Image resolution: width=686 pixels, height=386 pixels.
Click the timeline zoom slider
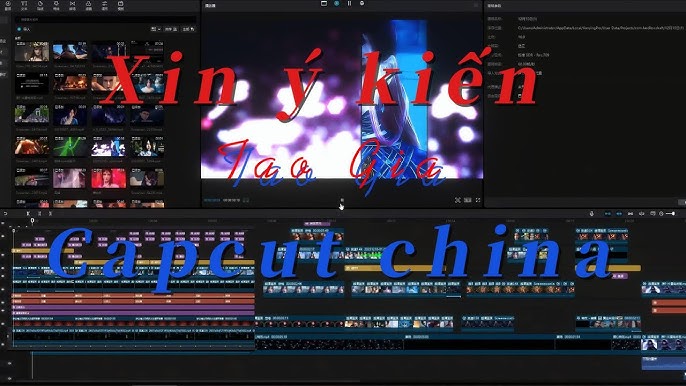click(671, 214)
